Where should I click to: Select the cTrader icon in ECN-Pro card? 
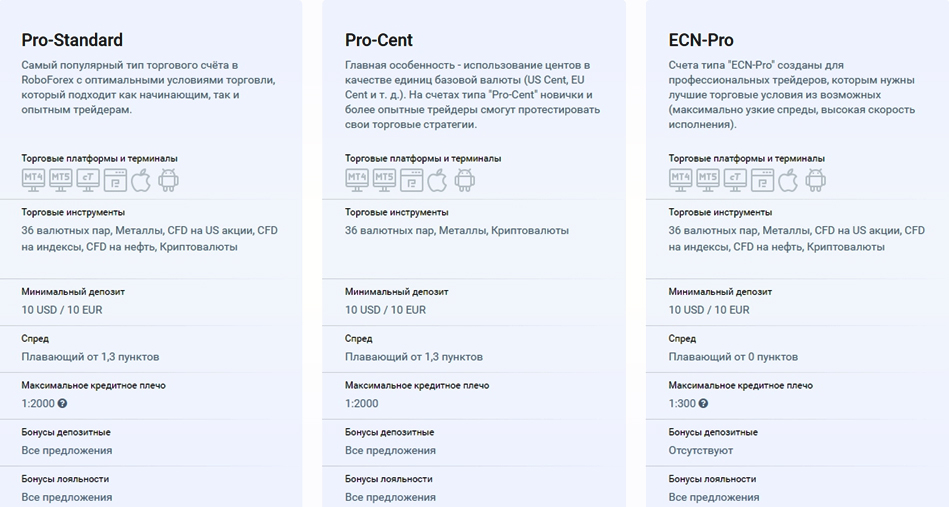735,180
